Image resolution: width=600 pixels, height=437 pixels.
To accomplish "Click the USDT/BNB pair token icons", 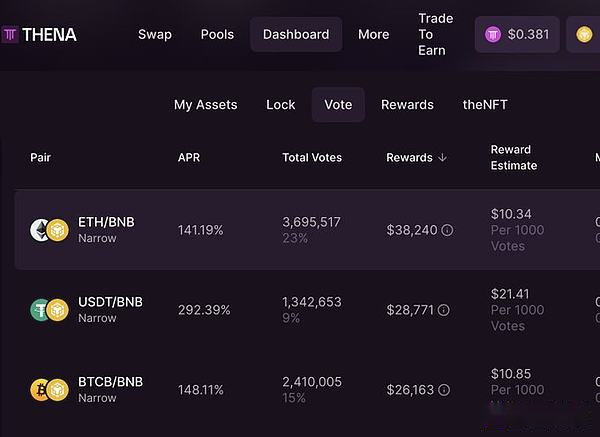I will pos(50,310).
